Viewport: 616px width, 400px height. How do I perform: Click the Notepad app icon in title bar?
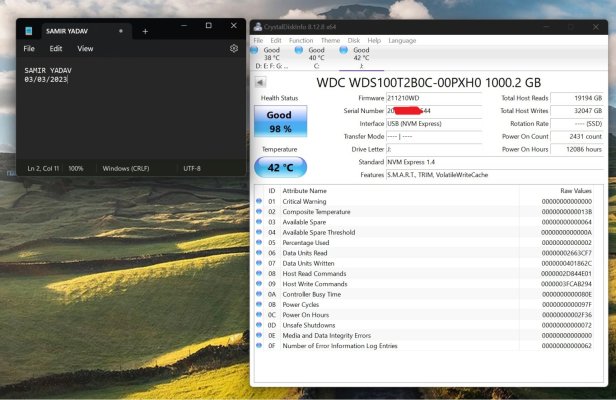[x=29, y=31]
